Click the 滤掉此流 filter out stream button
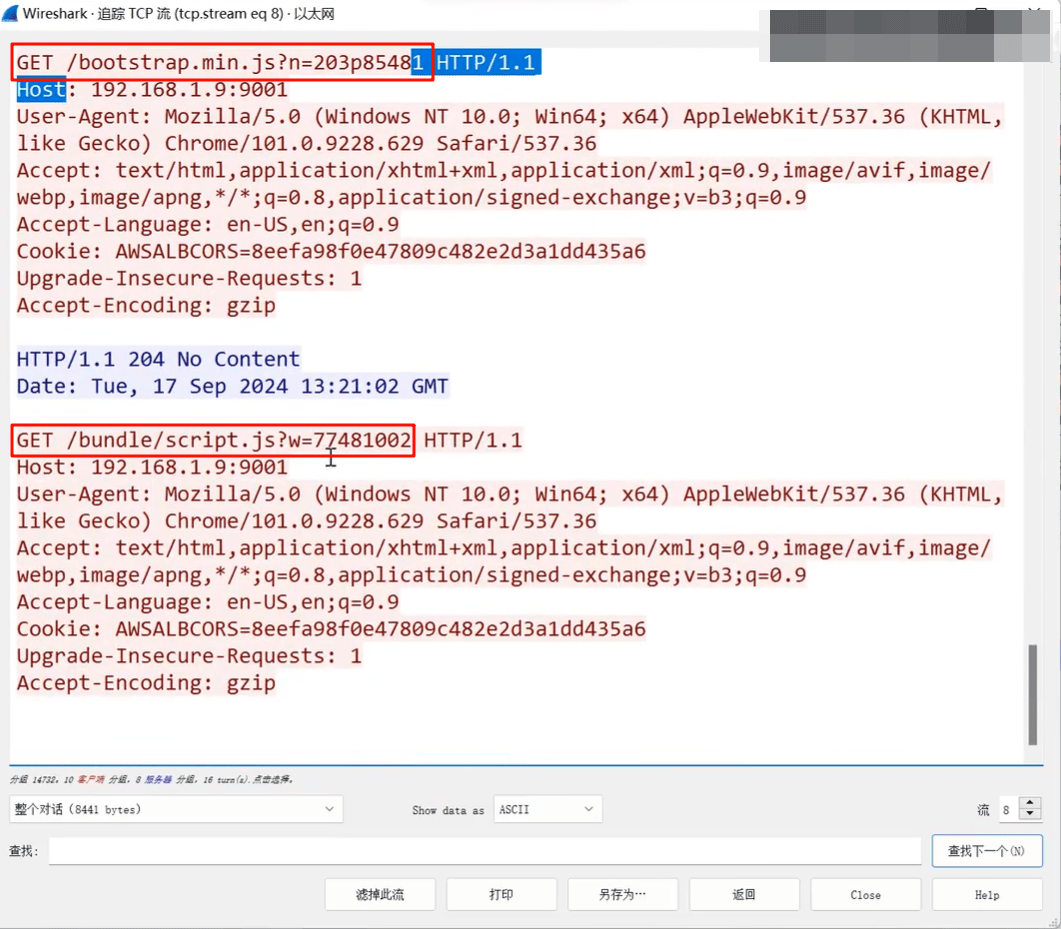1061x929 pixels. click(380, 894)
